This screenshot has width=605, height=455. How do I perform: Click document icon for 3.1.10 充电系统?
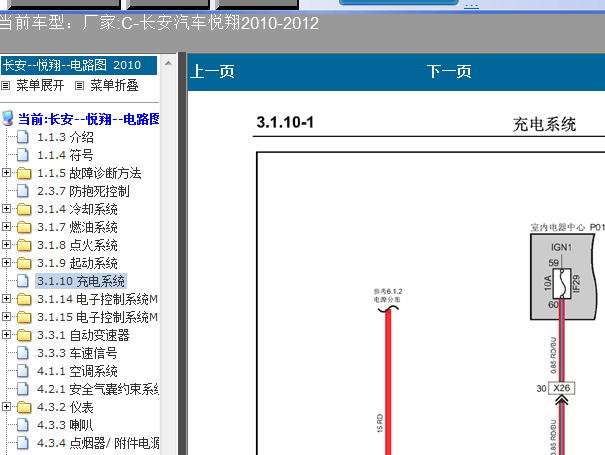point(23,281)
